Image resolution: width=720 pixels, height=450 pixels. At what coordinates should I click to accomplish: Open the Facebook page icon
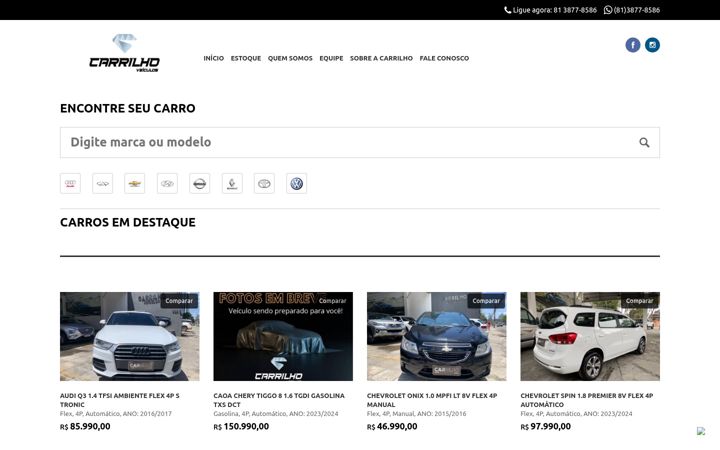633,45
